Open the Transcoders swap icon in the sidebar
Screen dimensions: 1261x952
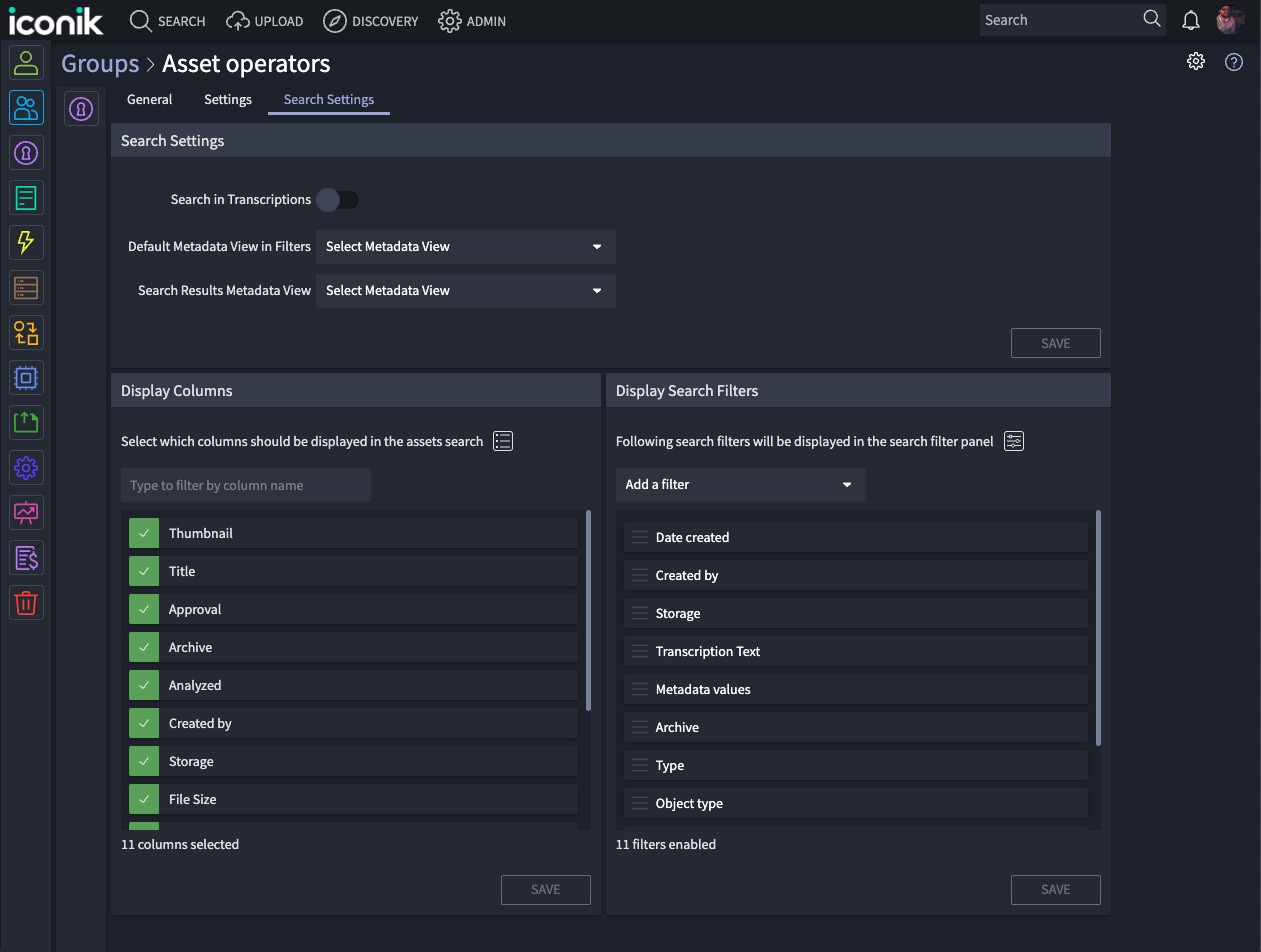(x=26, y=333)
